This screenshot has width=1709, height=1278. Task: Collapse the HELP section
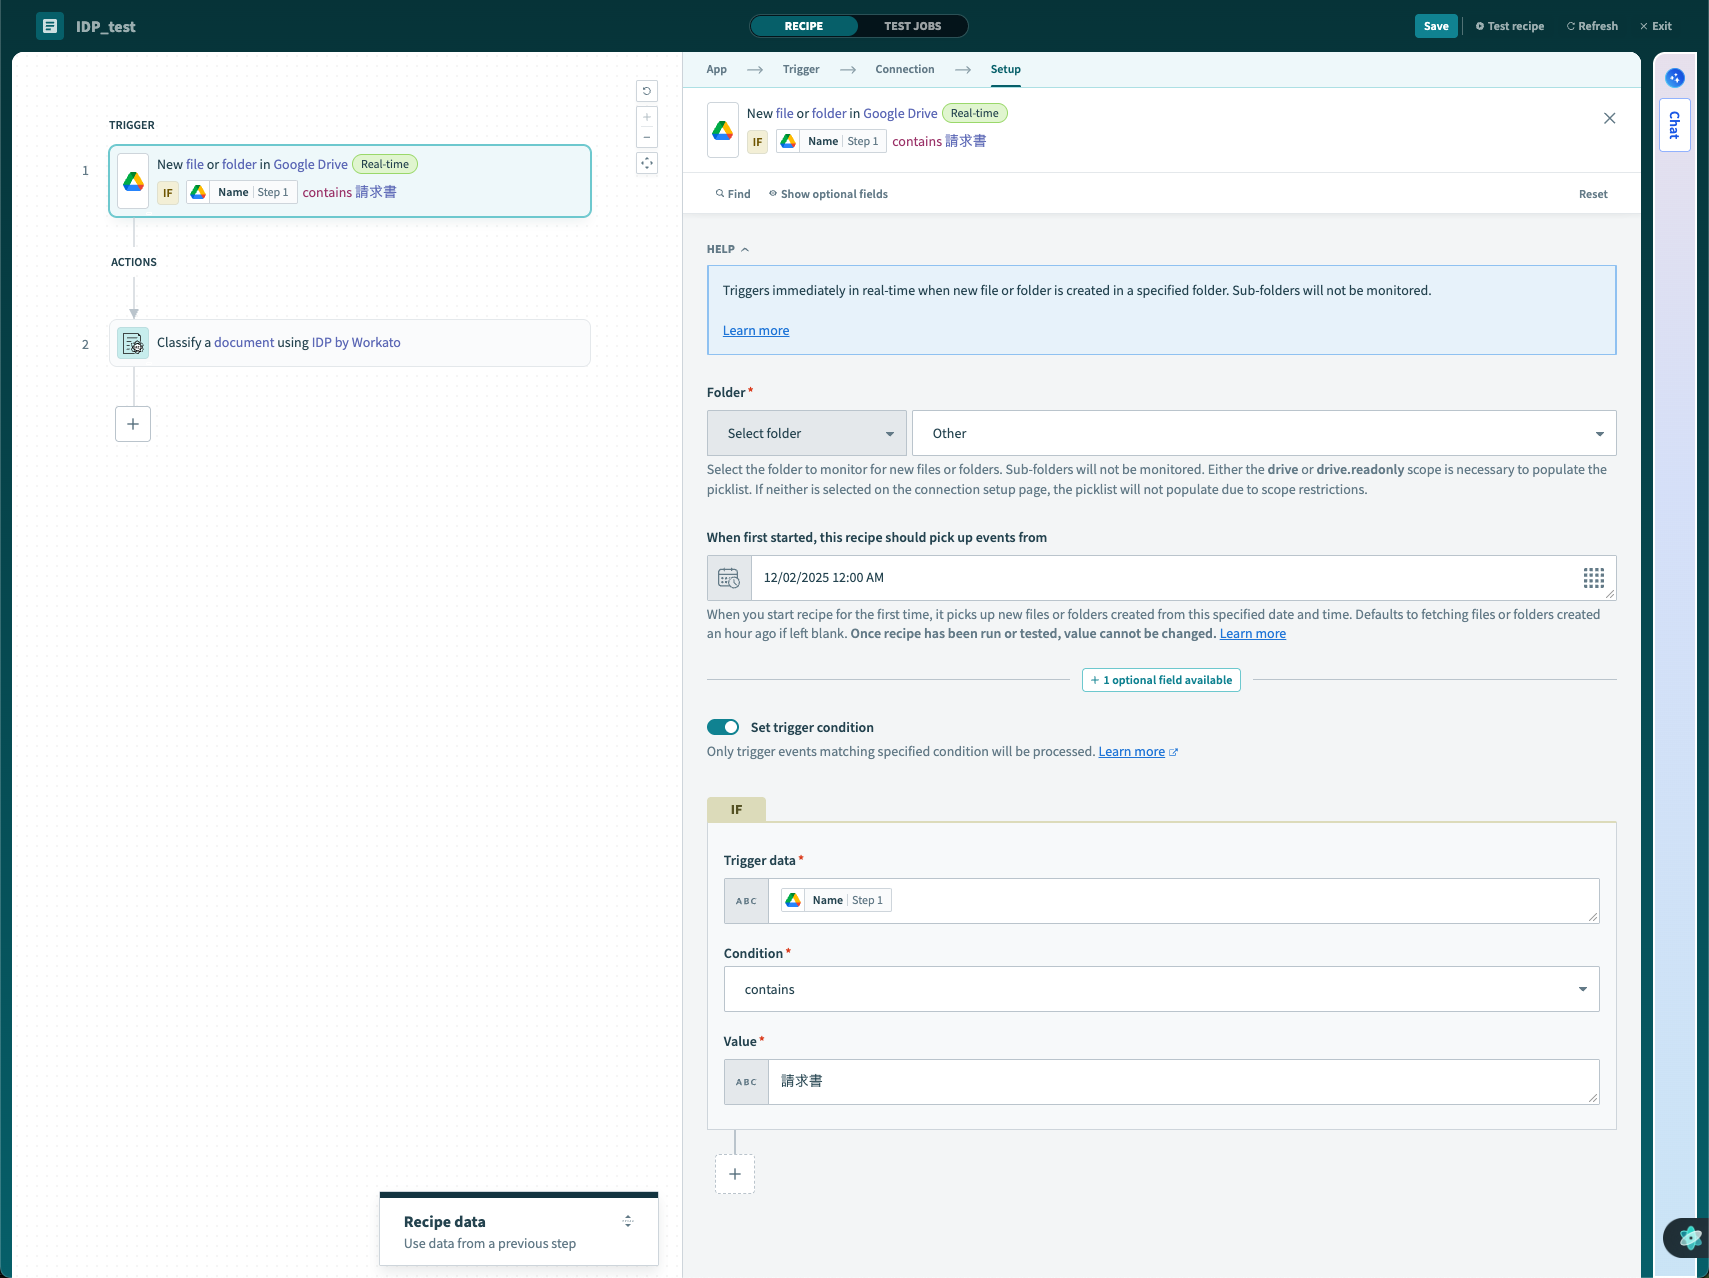tap(728, 249)
